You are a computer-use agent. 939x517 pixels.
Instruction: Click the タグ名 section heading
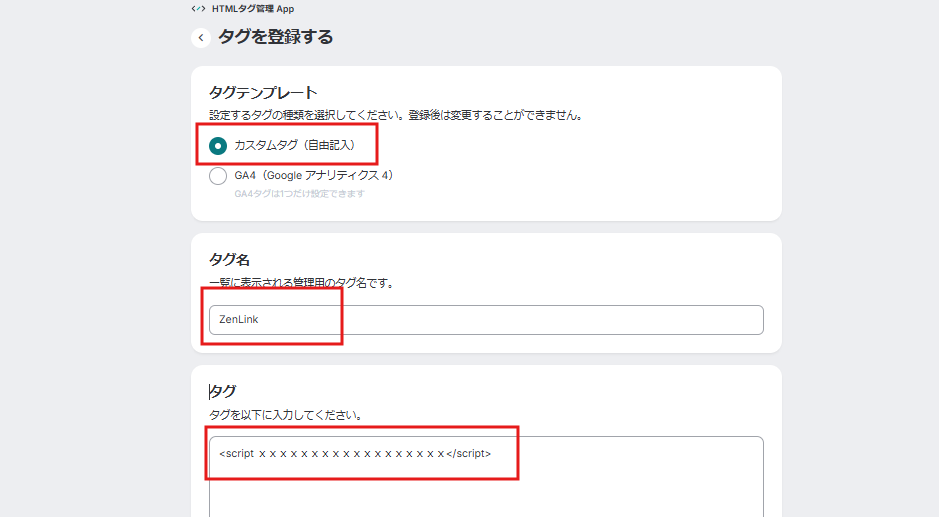(229, 259)
